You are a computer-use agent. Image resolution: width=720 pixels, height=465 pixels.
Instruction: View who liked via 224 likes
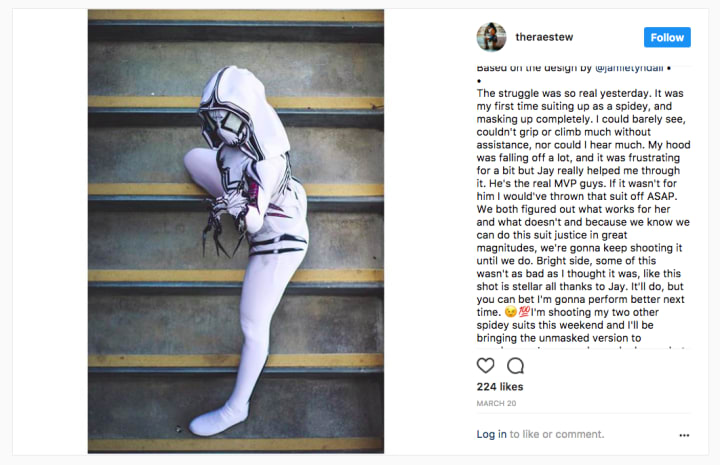click(x=500, y=387)
